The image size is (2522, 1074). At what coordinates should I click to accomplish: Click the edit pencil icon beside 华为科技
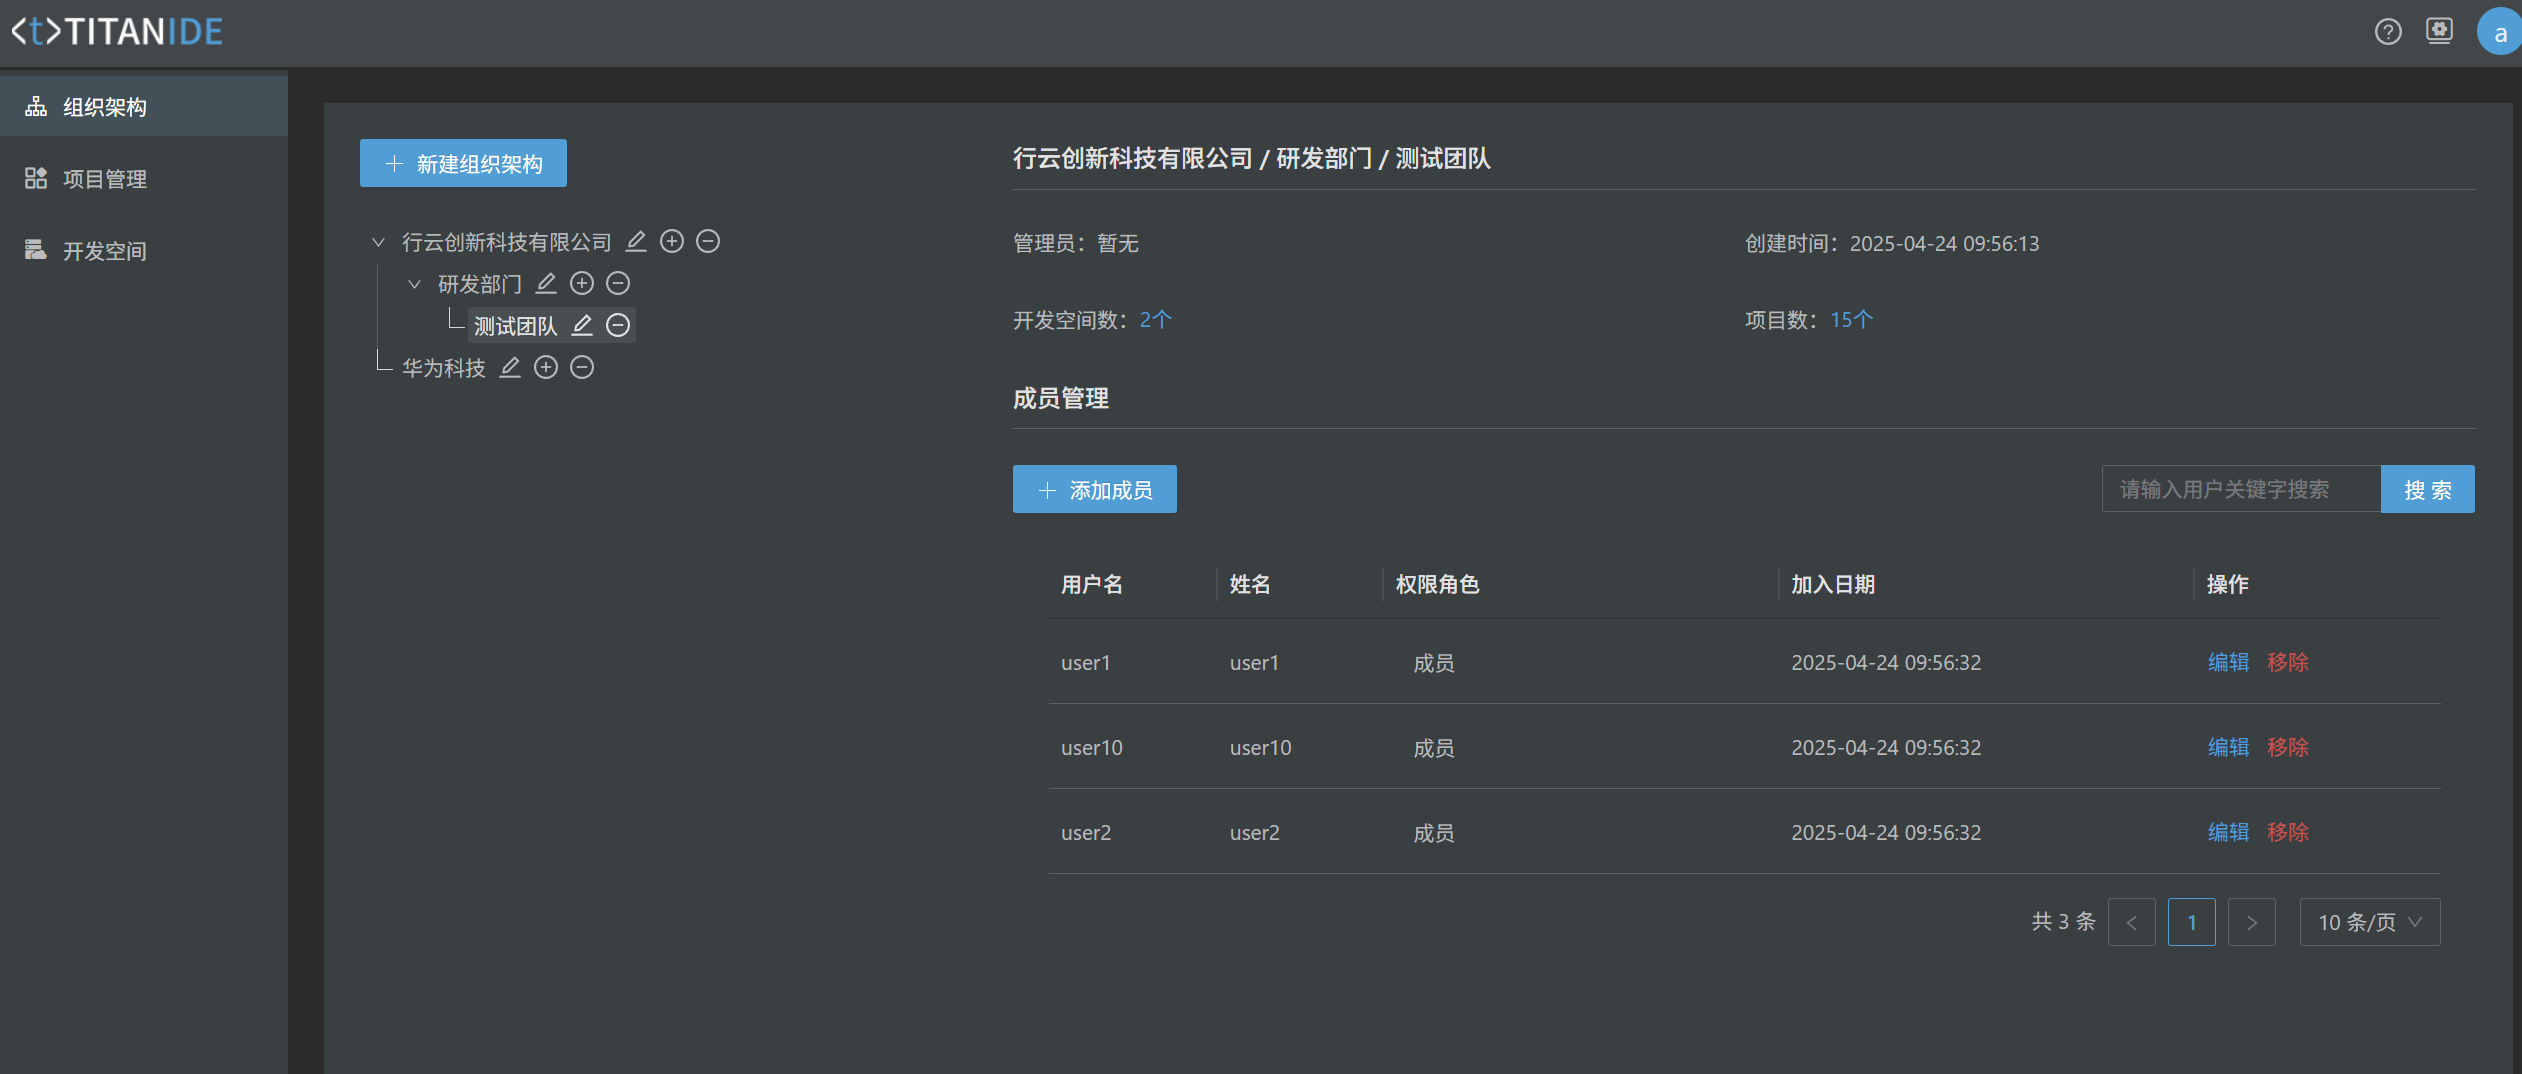510,368
